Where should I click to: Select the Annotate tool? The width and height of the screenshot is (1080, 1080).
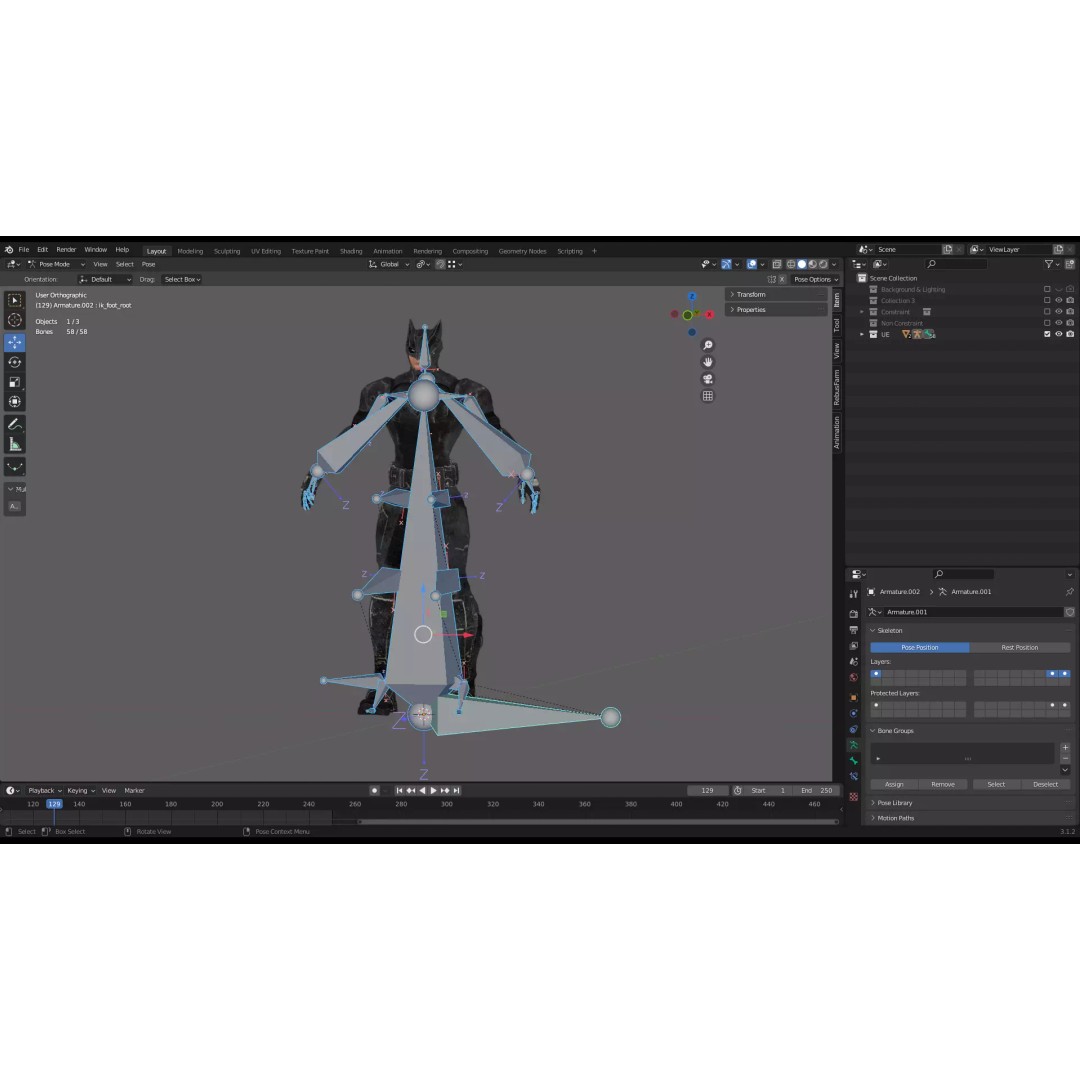pyautogui.click(x=14, y=424)
